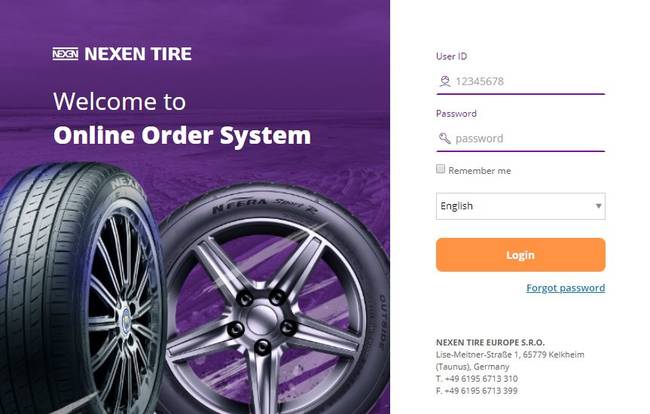Click the N'FERA Sport tire with five-spoke rim
This screenshot has width=650, height=414.
274,299
